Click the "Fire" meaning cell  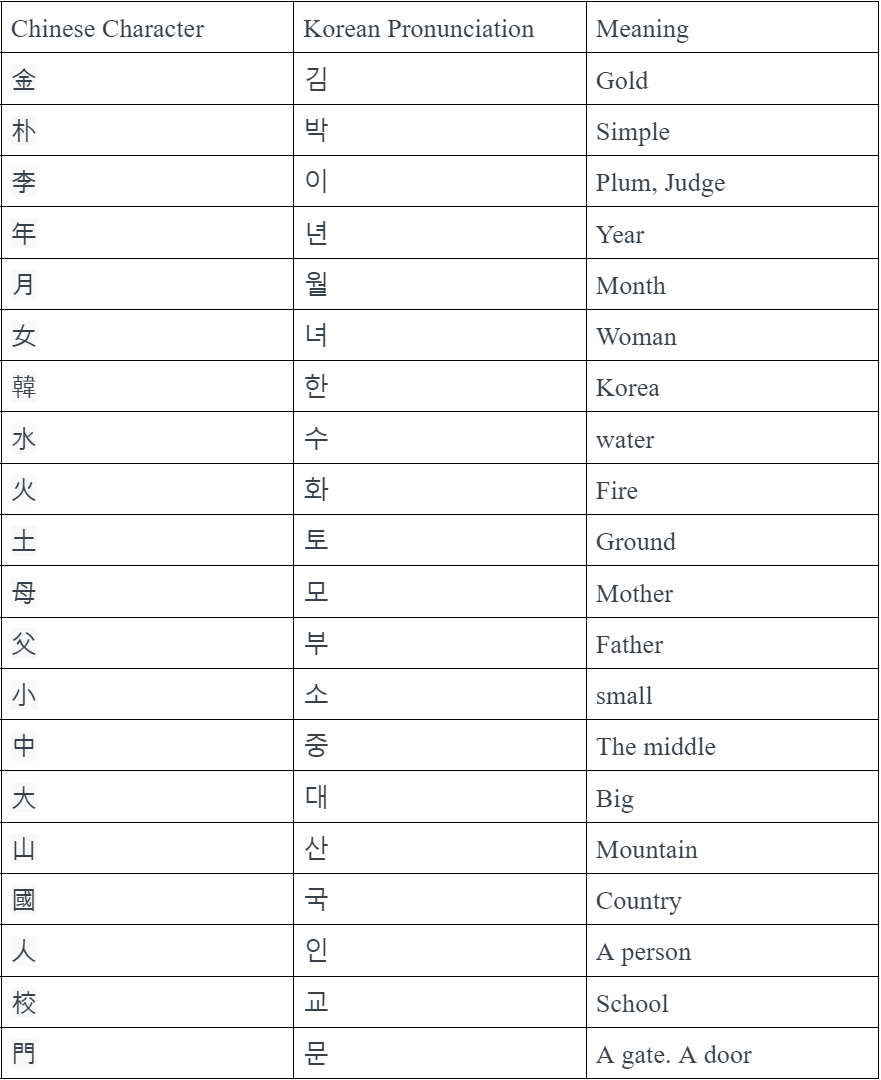pyautogui.click(x=616, y=491)
